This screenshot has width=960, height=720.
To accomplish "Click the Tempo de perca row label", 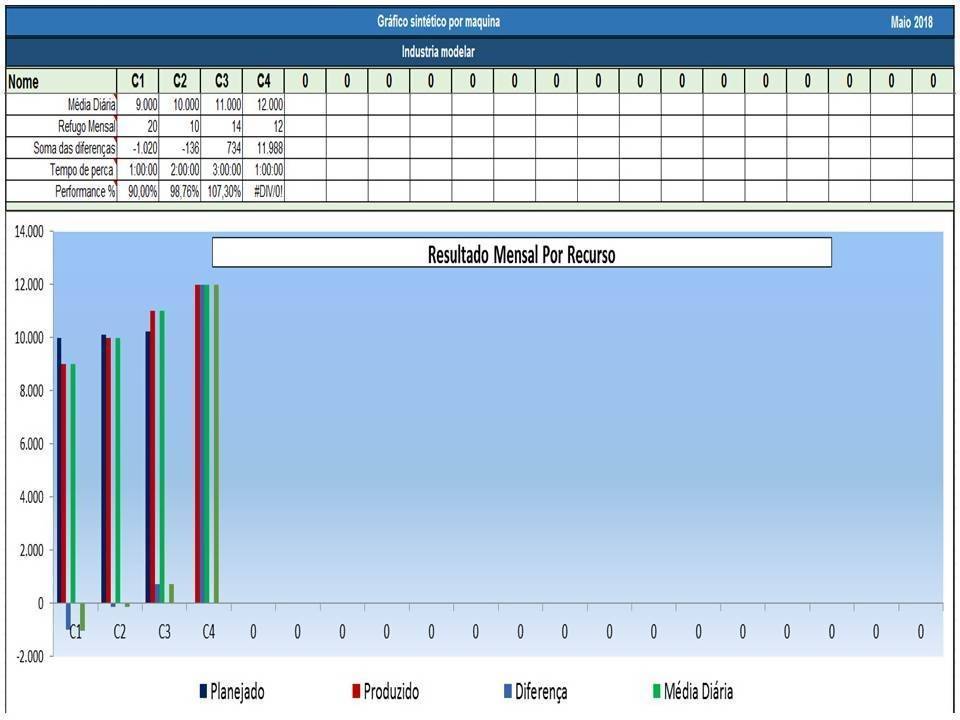I will click(x=82, y=169).
